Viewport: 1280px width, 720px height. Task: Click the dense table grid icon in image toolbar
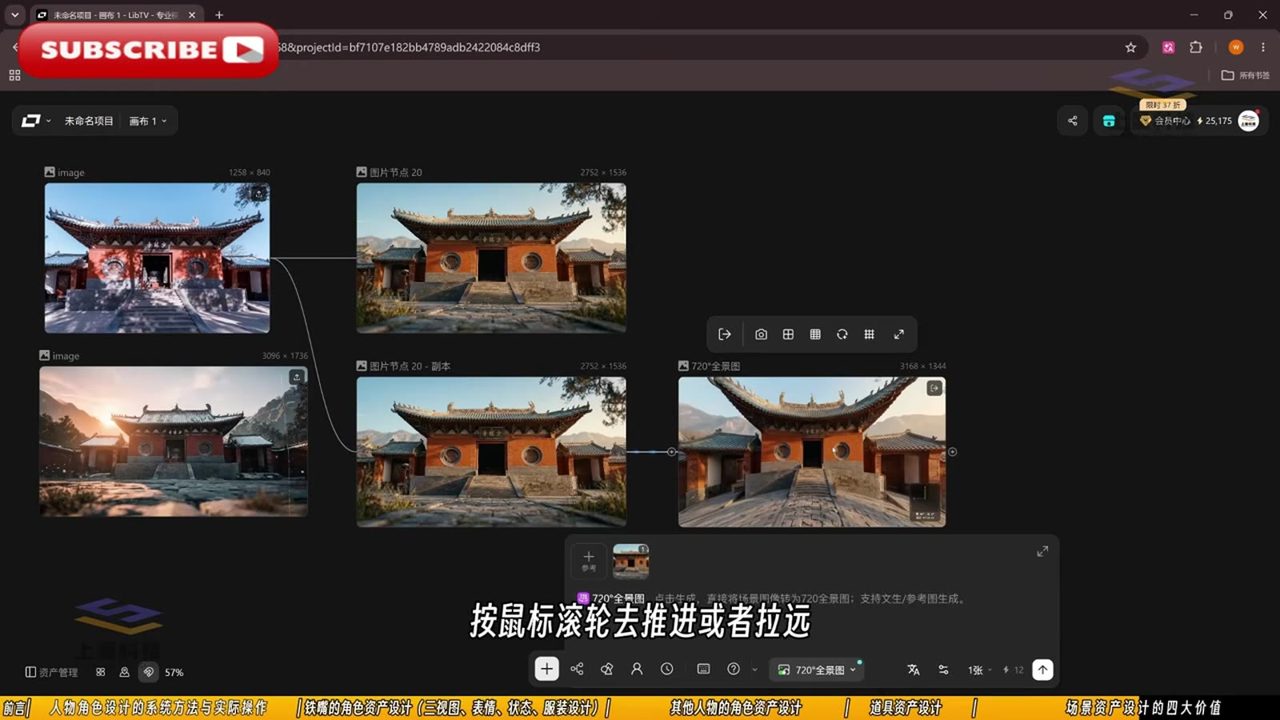point(815,334)
